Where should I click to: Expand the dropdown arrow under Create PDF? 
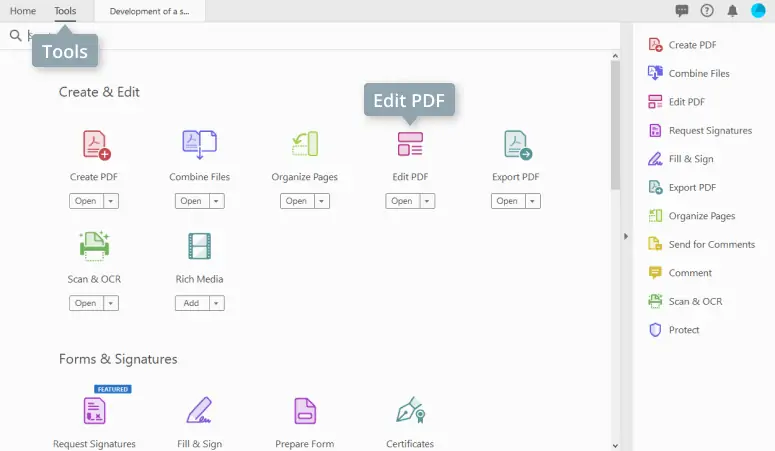(x=111, y=201)
